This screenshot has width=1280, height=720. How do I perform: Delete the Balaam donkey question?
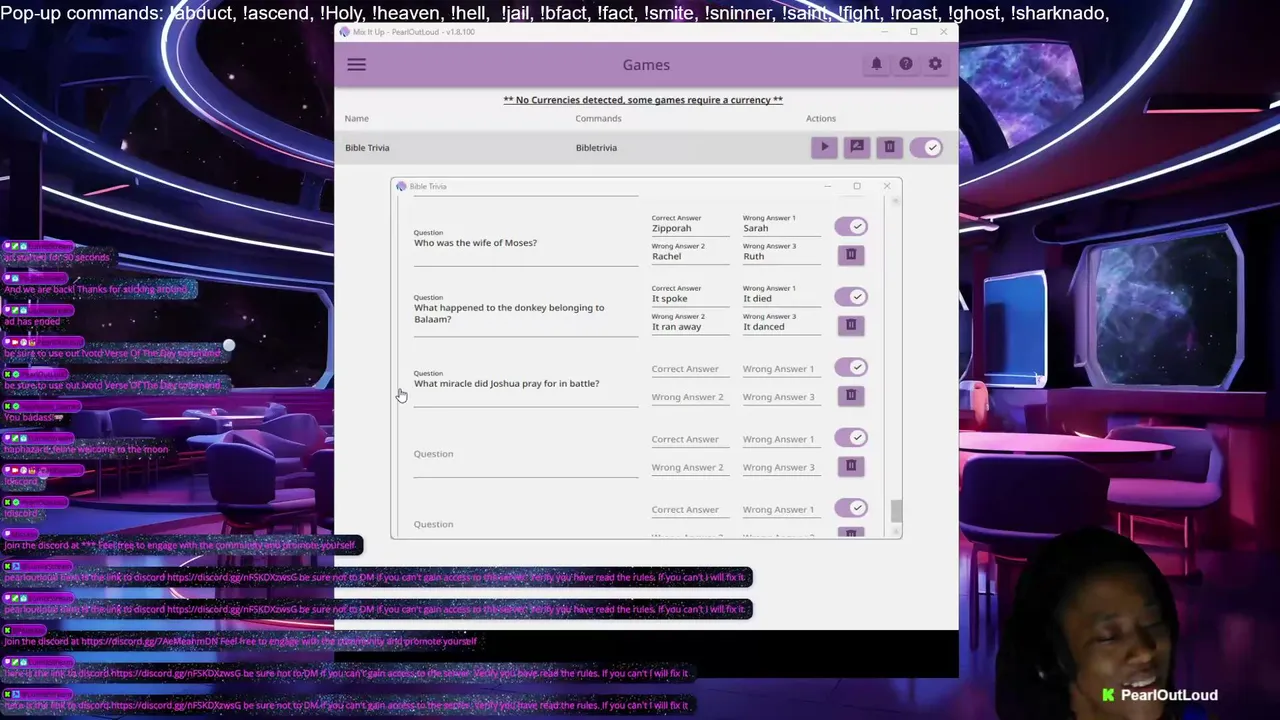pyautogui.click(x=851, y=325)
